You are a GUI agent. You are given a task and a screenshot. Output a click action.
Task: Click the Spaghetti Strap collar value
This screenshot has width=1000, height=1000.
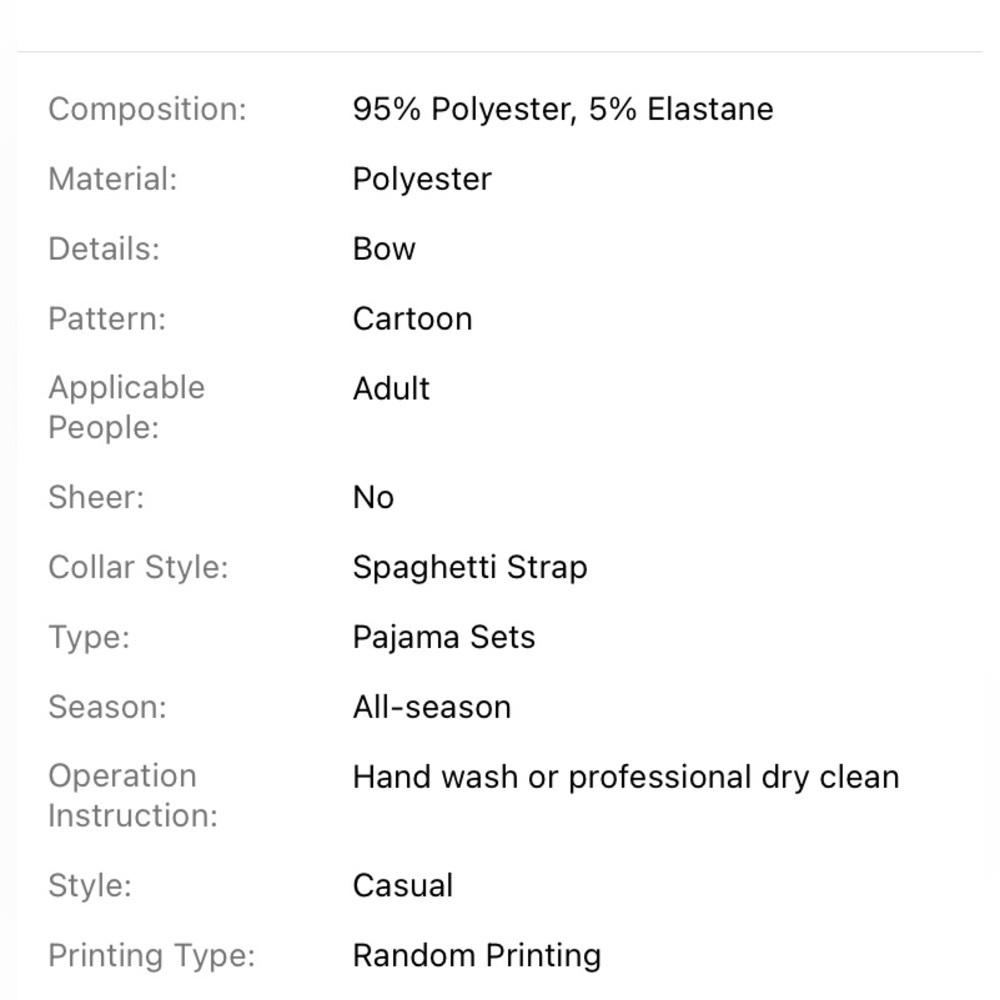click(x=470, y=568)
